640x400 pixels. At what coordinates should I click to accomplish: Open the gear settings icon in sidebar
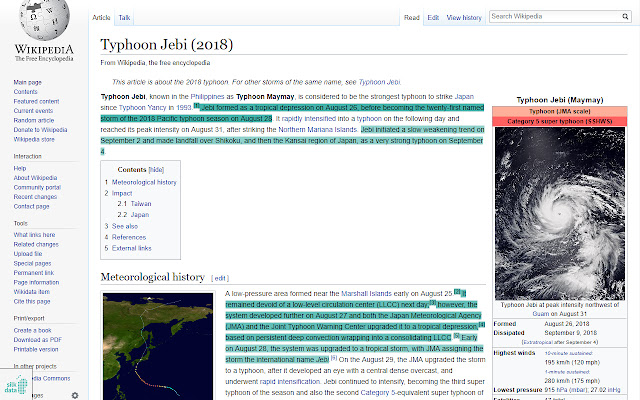75,395
